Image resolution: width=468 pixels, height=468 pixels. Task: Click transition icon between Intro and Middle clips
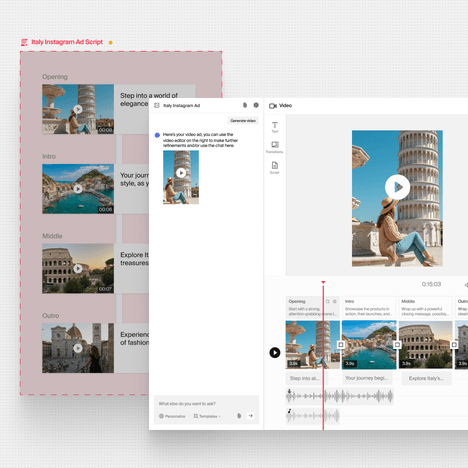point(397,345)
